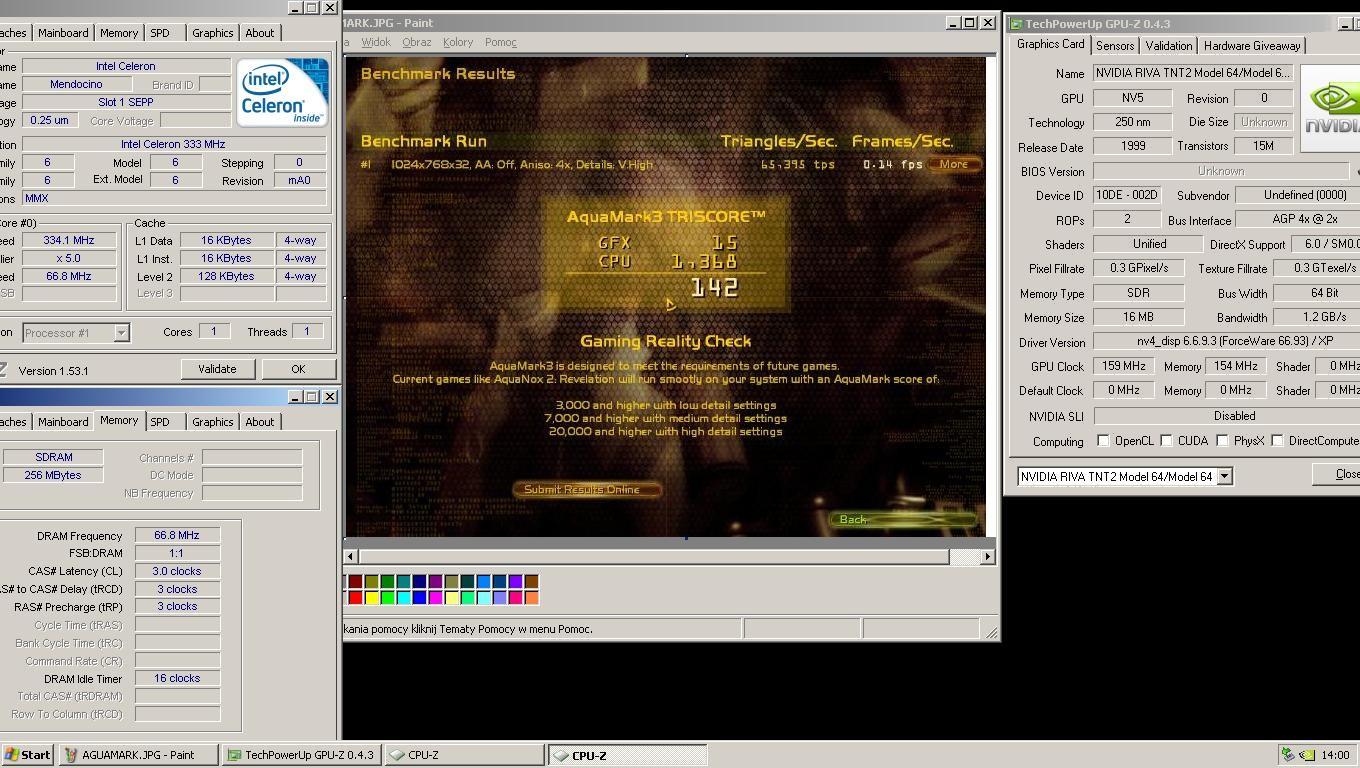Click the active bold CPU-Z taskbar button

pyautogui.click(x=628, y=755)
